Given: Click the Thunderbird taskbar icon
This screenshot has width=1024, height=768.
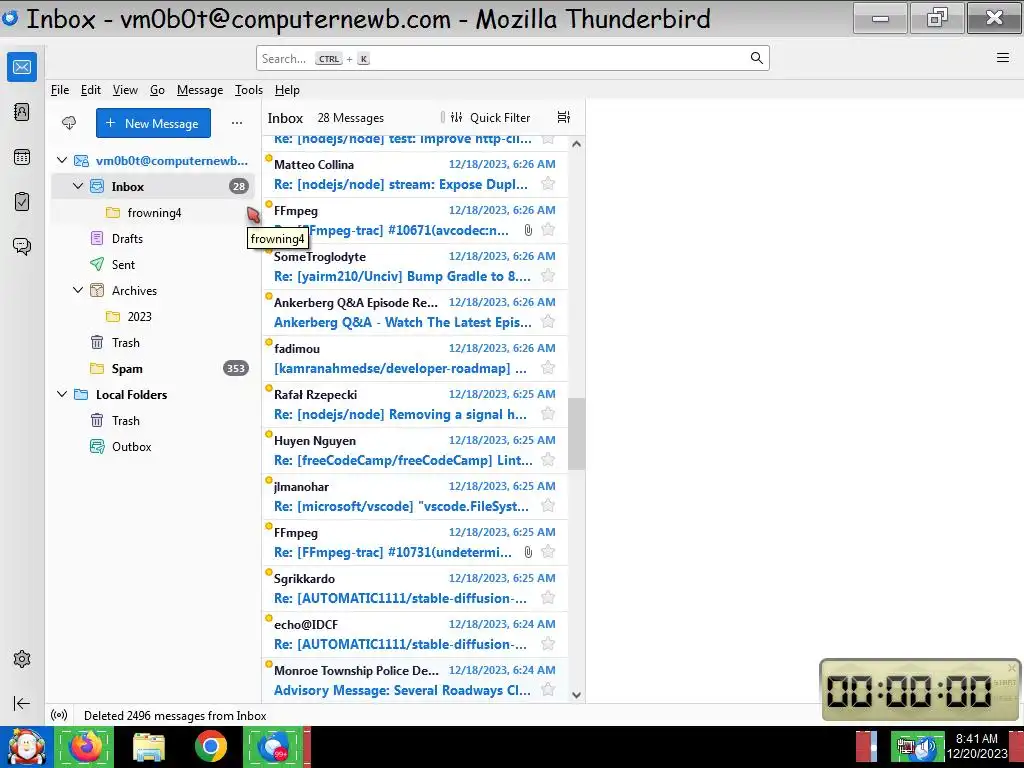Looking at the screenshot, I should 273,746.
